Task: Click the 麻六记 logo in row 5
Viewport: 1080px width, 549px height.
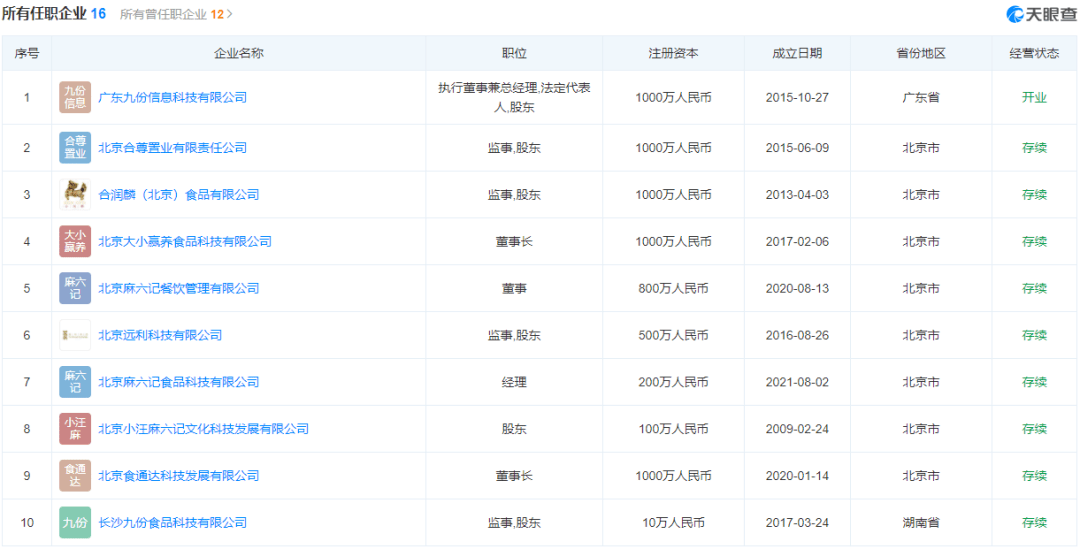Action: click(x=75, y=289)
